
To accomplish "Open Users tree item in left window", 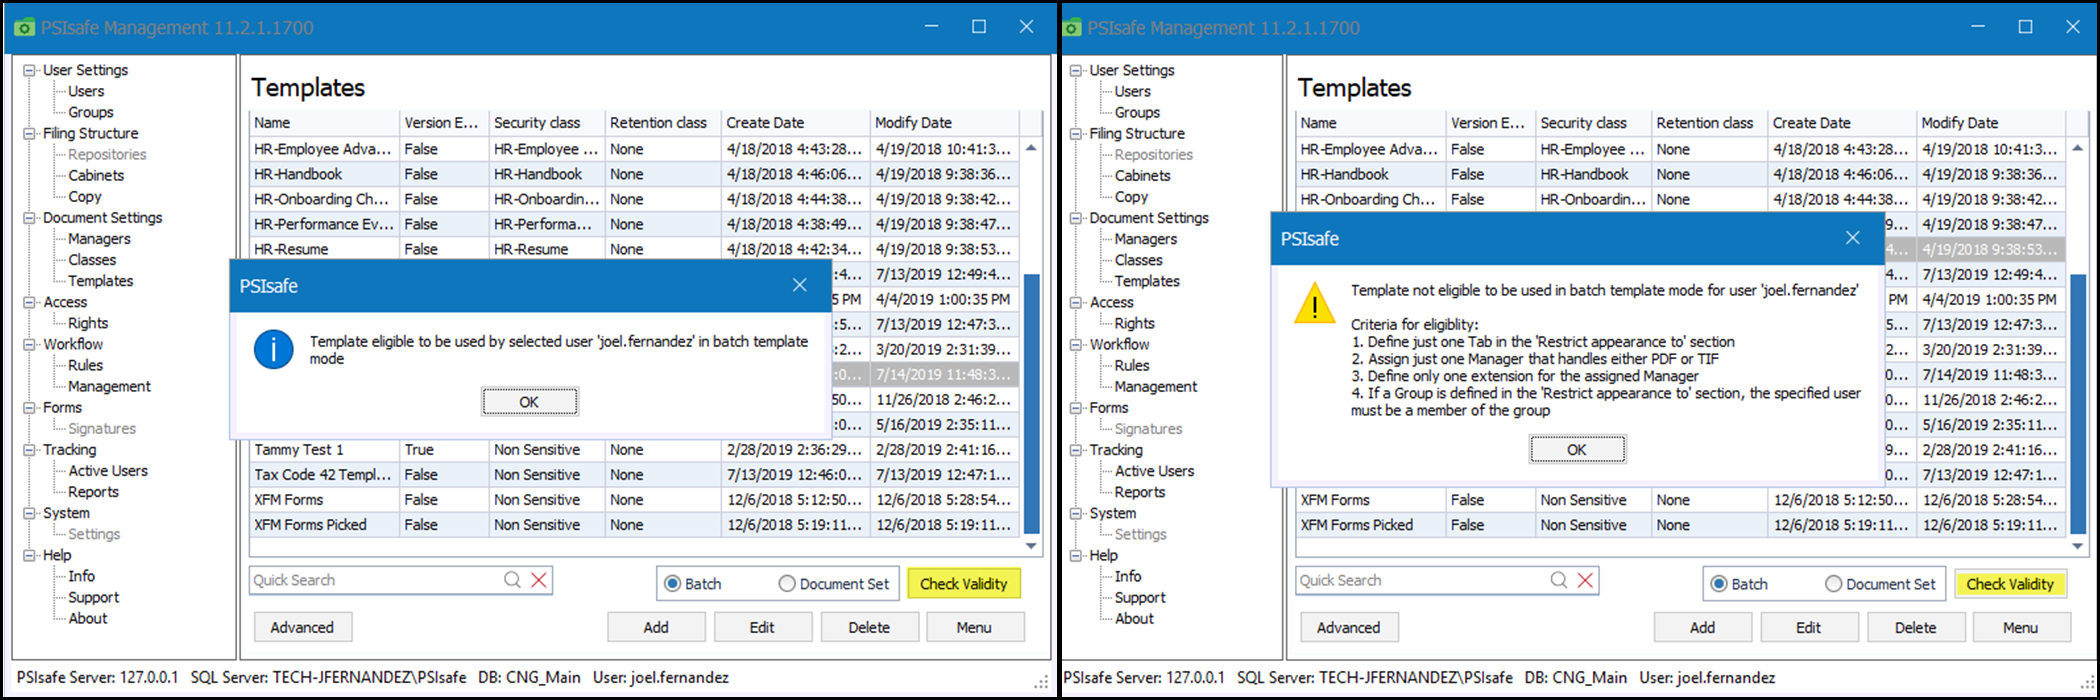I will pyautogui.click(x=86, y=91).
